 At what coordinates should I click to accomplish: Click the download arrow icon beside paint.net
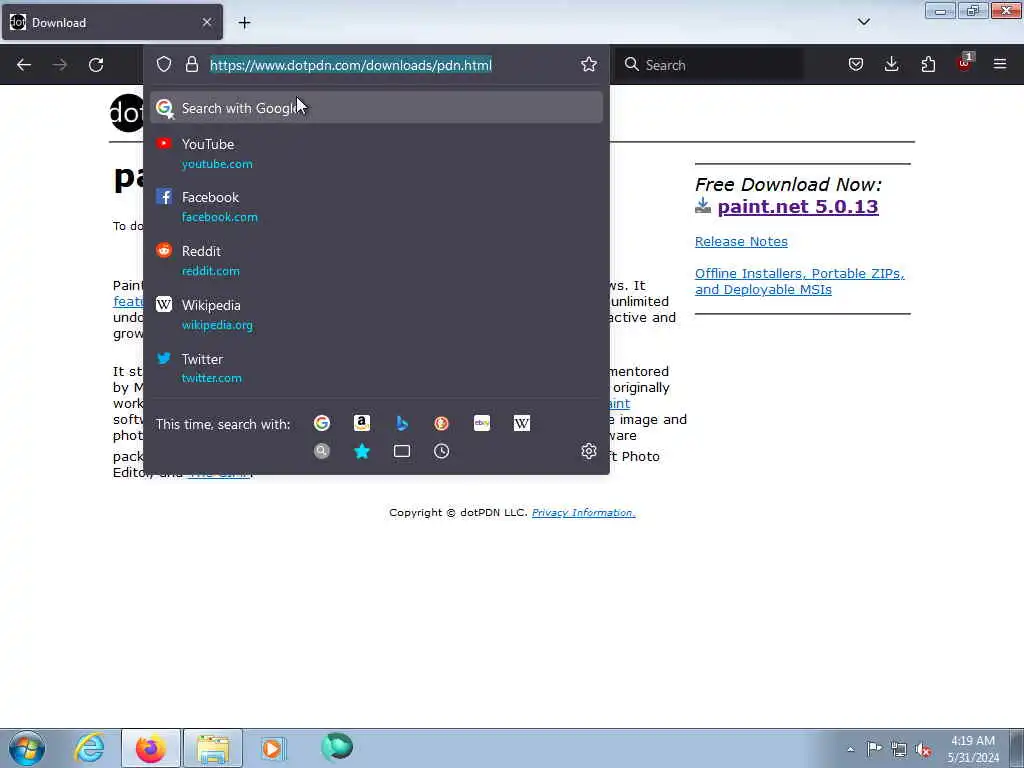click(x=703, y=206)
